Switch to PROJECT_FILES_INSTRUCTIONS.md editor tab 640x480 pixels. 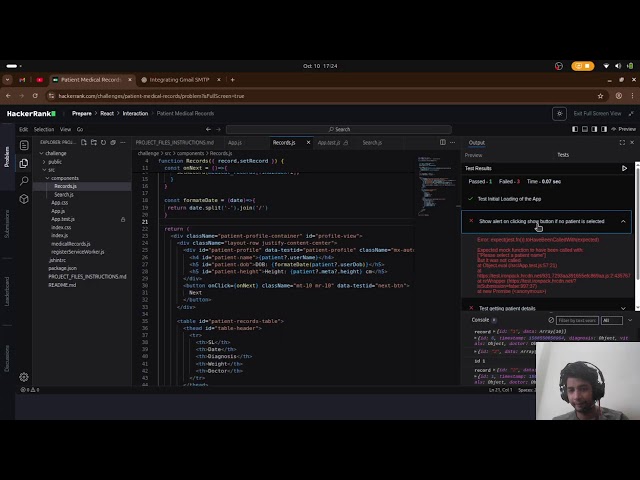point(175,142)
